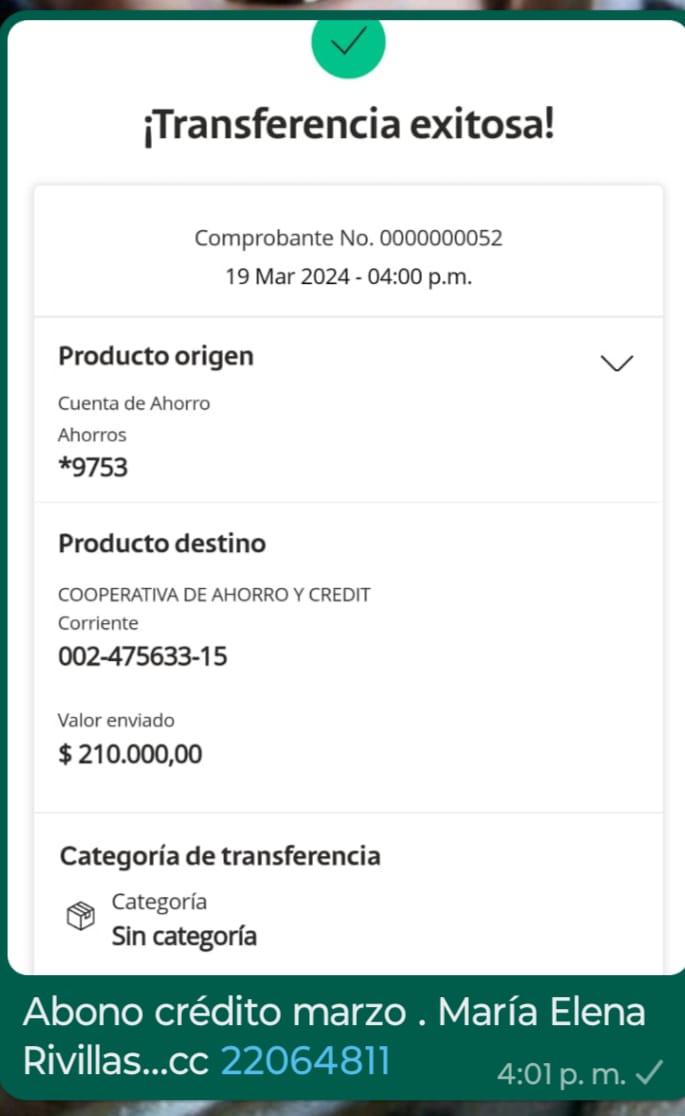The width and height of the screenshot is (685, 1116).
Task: Select the Comprobante No. 0000000052 text
Action: click(x=348, y=238)
